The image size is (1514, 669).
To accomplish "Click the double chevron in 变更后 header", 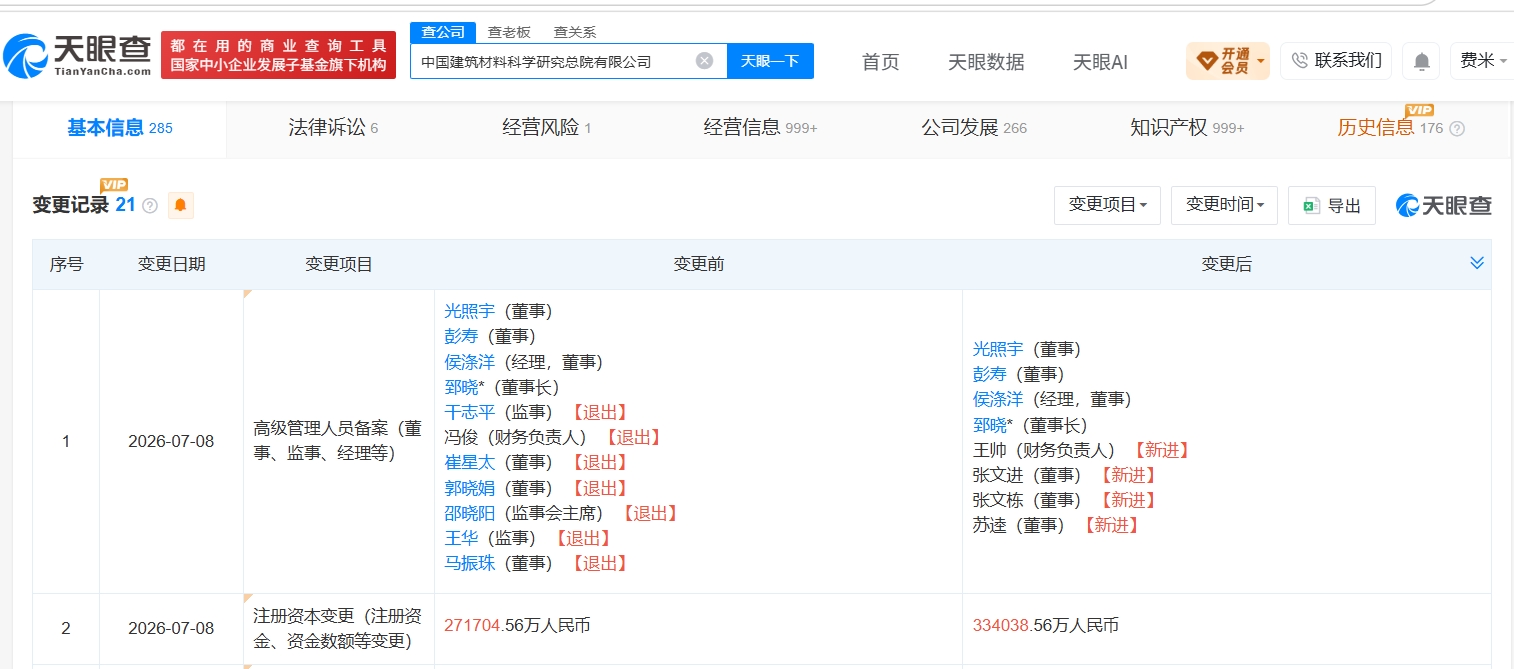I will click(x=1477, y=263).
